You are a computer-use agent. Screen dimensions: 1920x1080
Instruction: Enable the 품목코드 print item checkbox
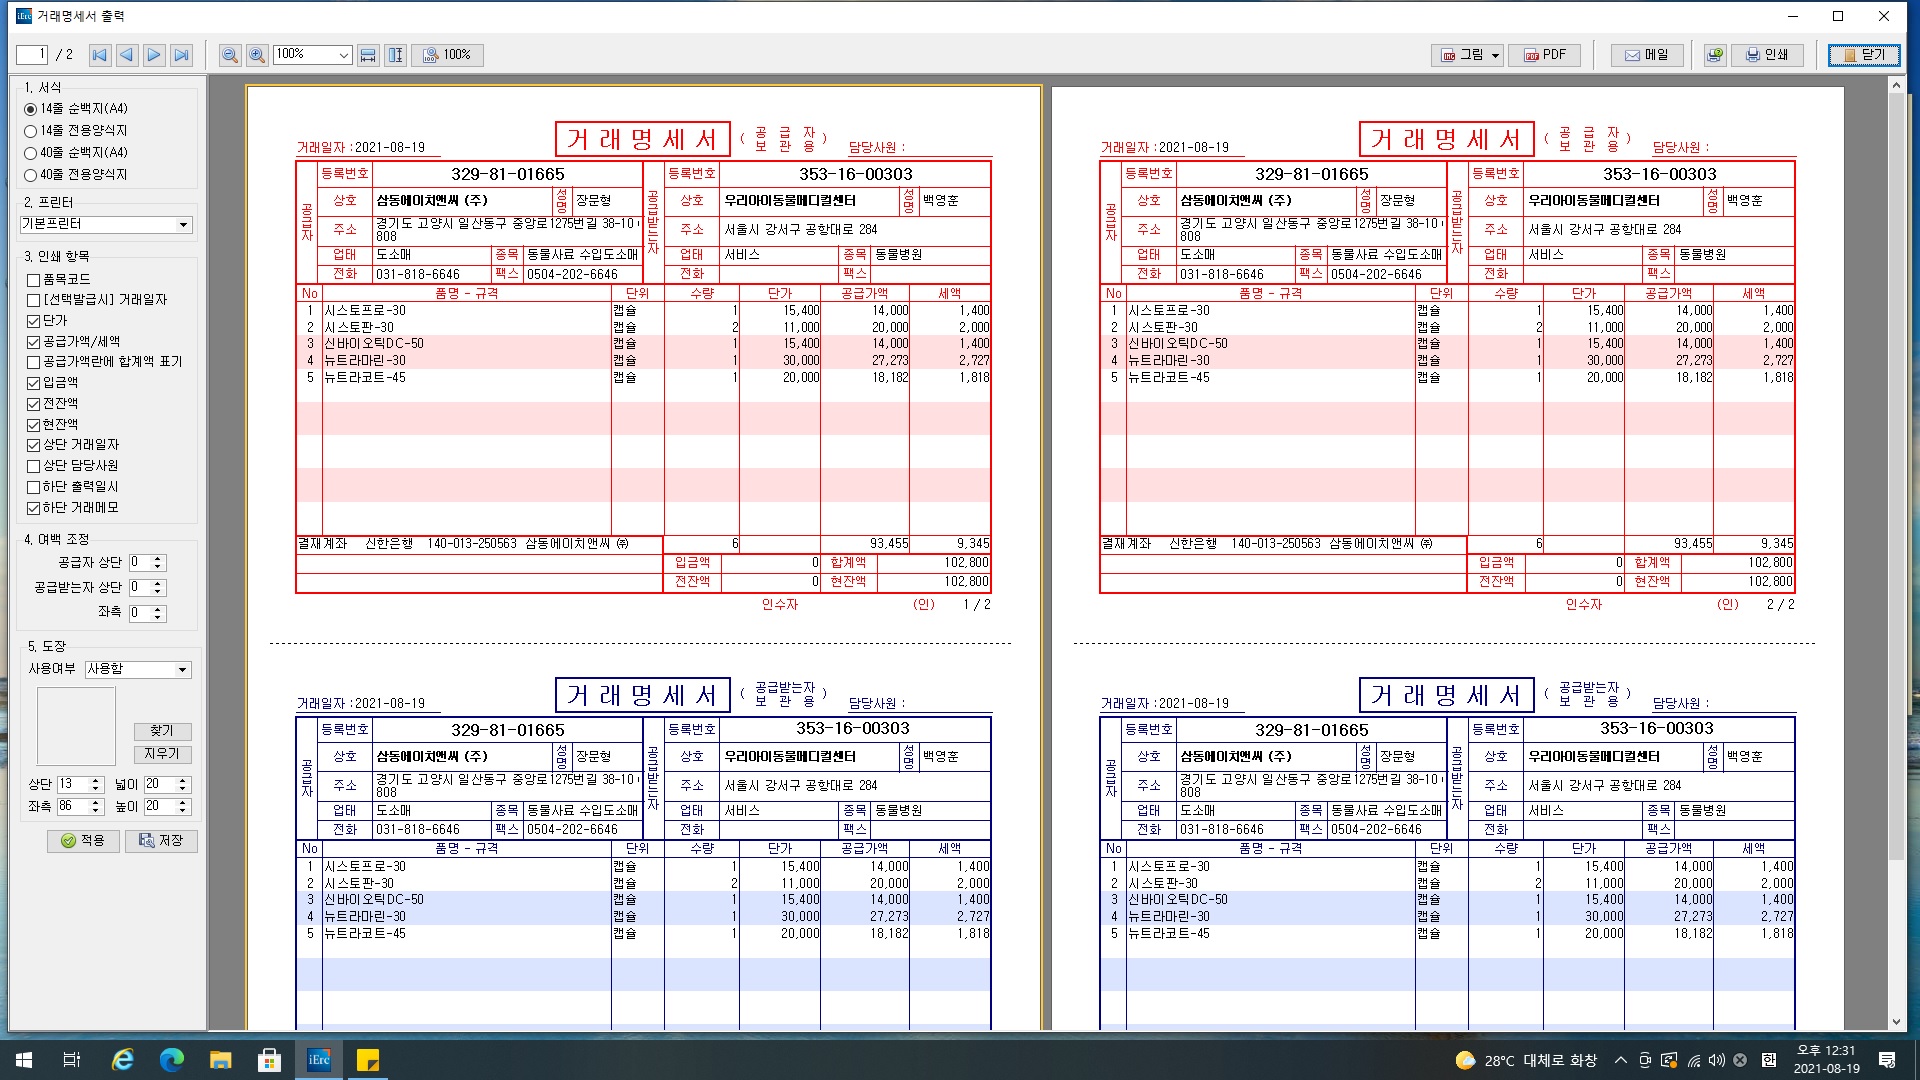33,280
